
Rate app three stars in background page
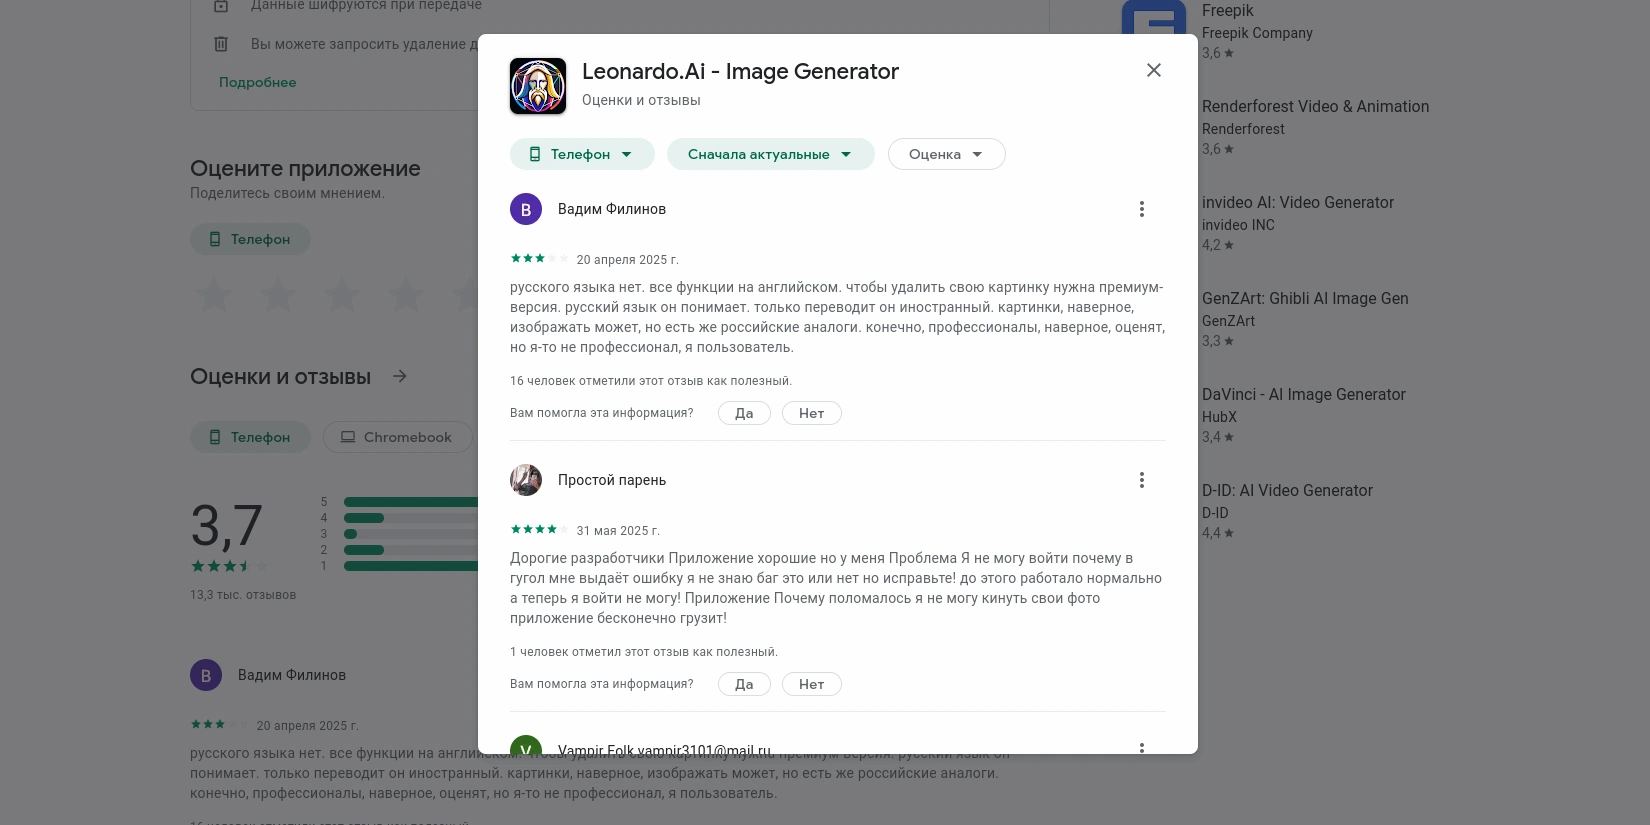[x=342, y=295]
